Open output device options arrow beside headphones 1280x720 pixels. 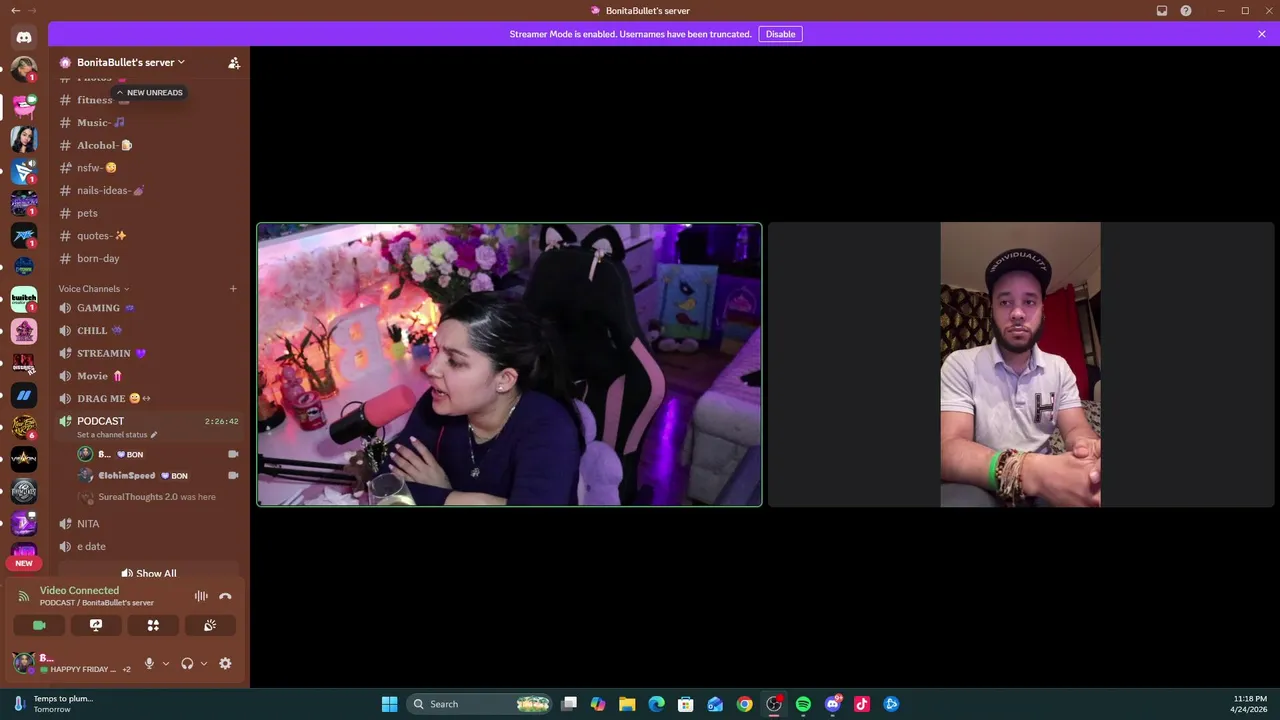[x=204, y=663]
